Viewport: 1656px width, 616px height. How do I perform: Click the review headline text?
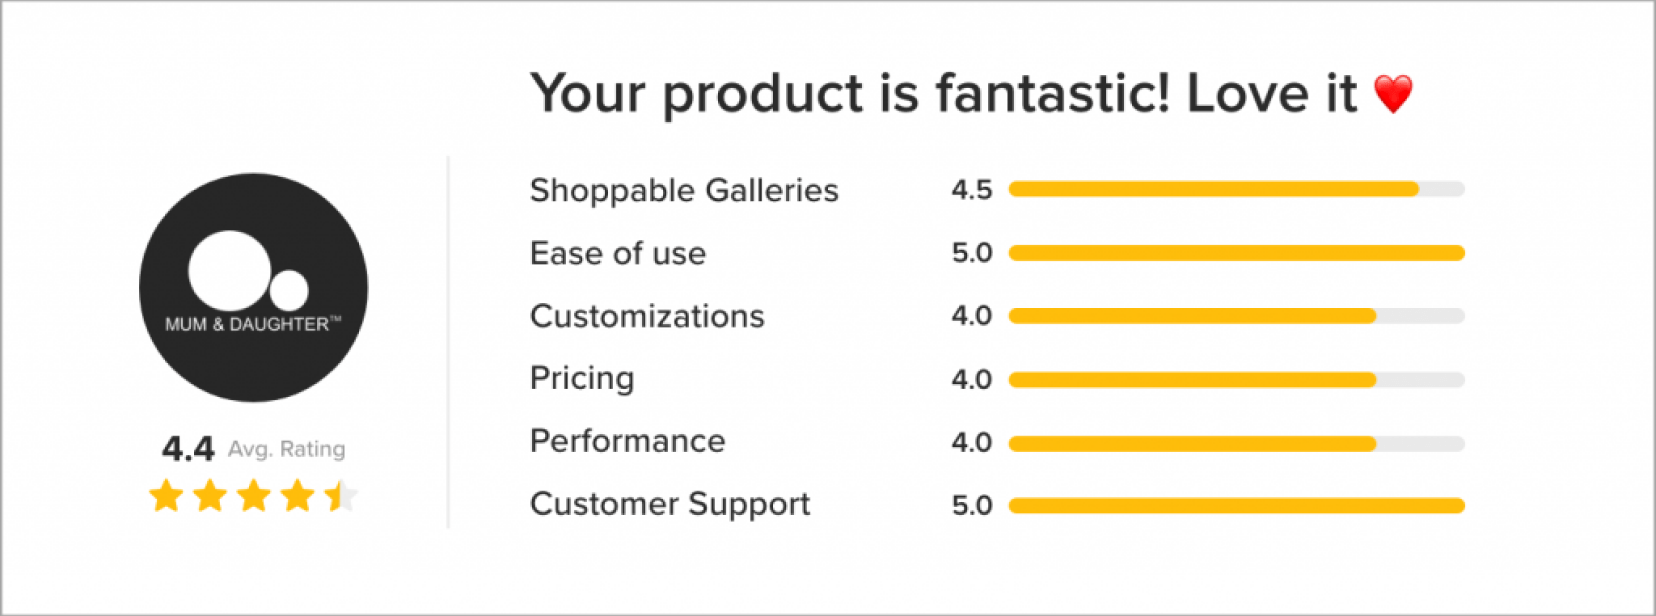pos(943,94)
